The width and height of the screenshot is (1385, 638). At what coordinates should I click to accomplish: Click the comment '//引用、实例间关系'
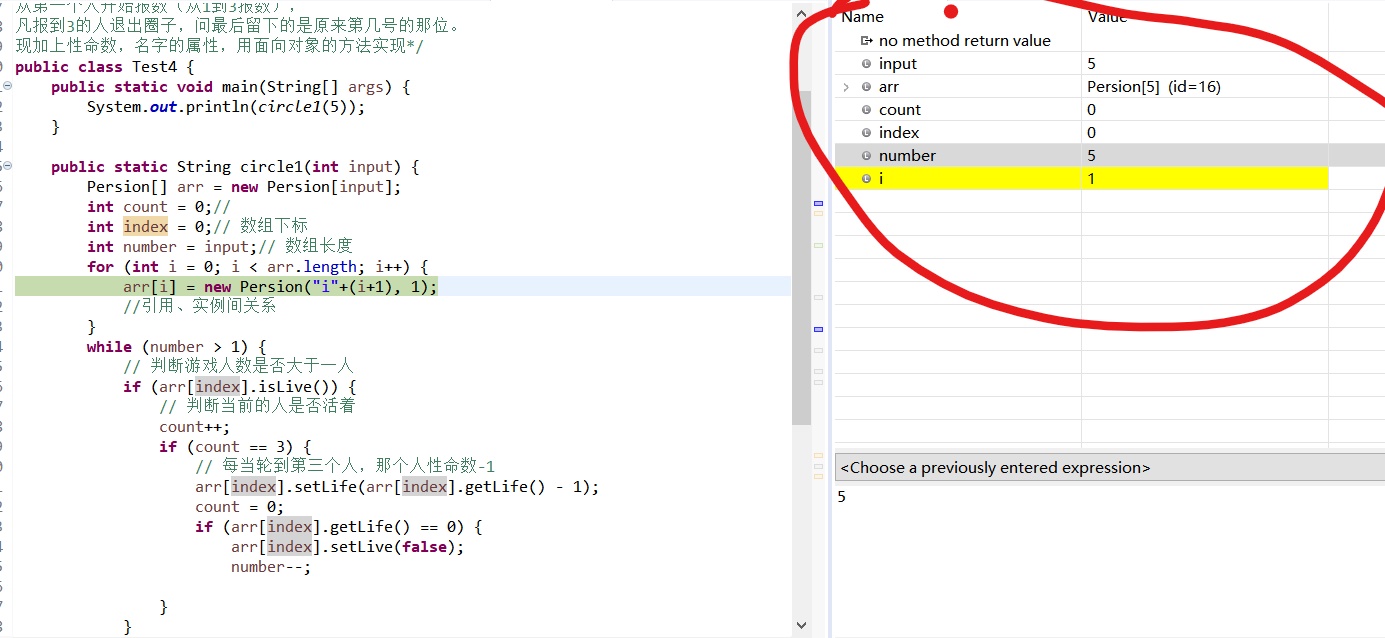pyautogui.click(x=199, y=306)
